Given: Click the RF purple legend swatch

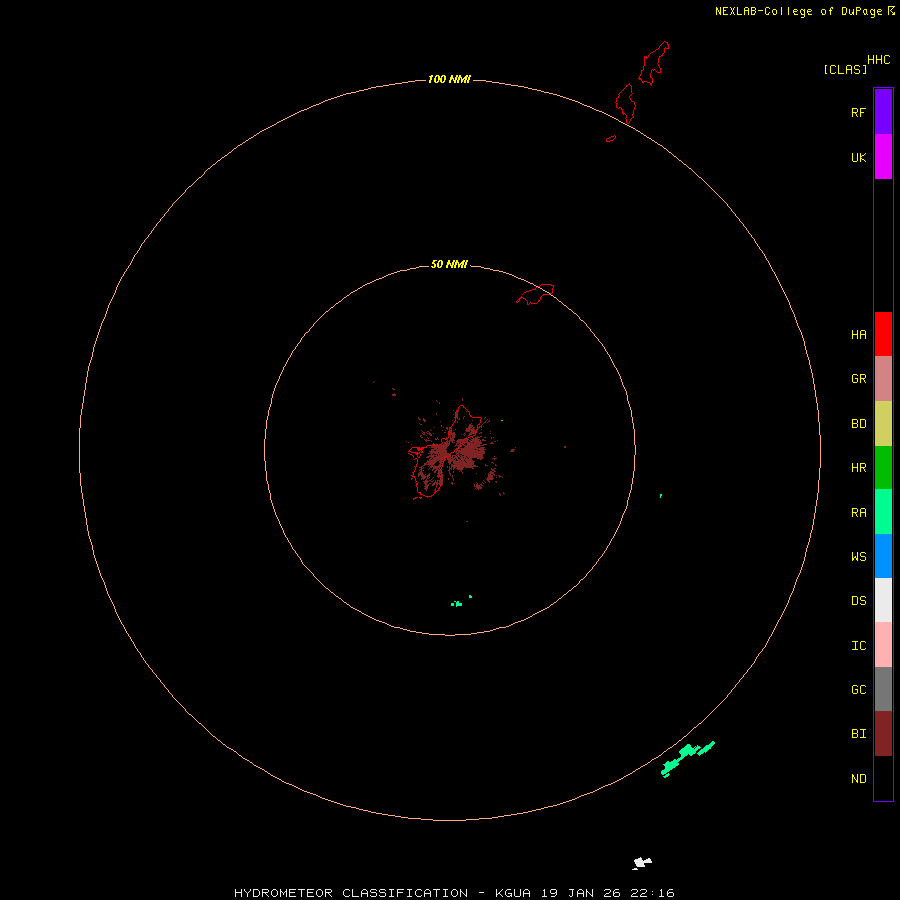Looking at the screenshot, I should [x=883, y=112].
